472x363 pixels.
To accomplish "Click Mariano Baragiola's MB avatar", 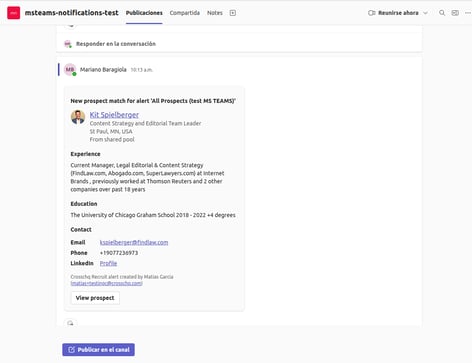I will [x=70, y=69].
